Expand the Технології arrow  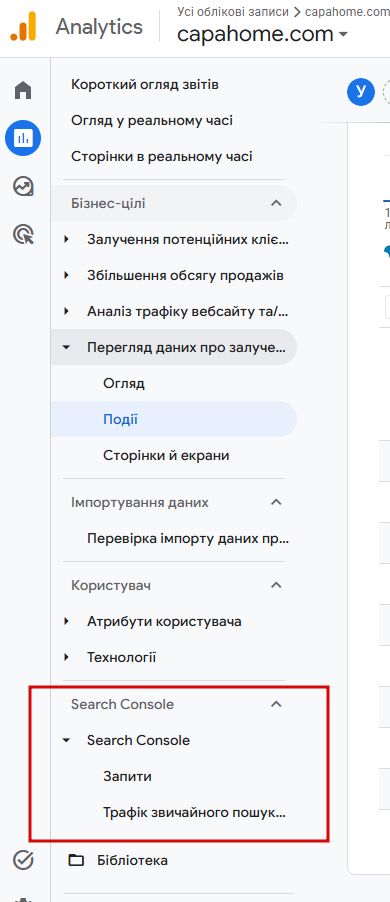click(67, 657)
